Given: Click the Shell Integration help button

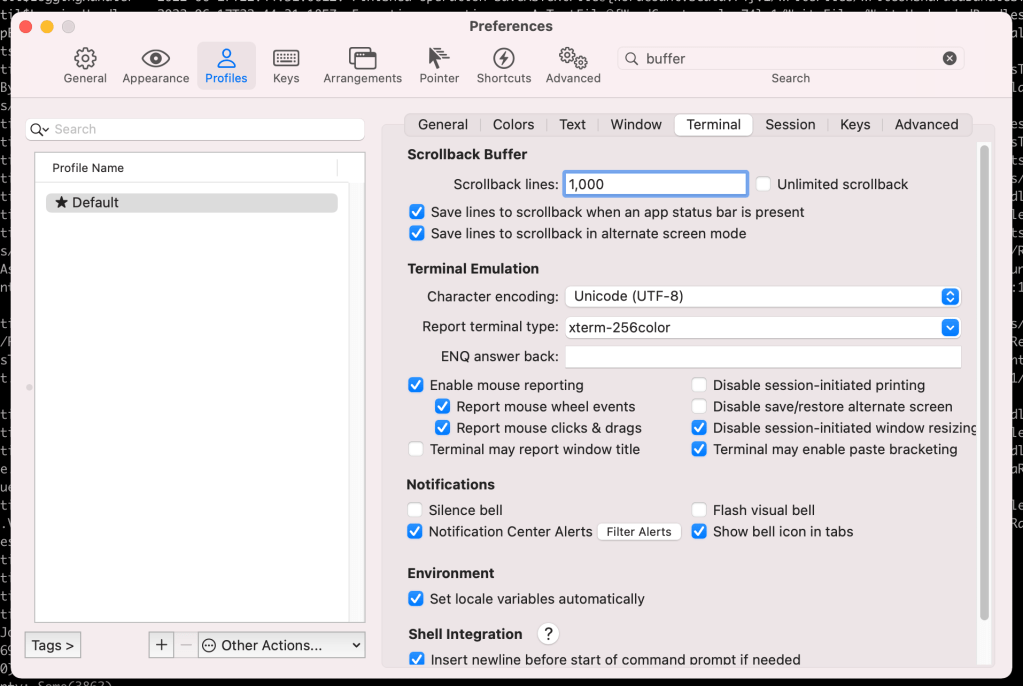Looking at the screenshot, I should [x=548, y=634].
